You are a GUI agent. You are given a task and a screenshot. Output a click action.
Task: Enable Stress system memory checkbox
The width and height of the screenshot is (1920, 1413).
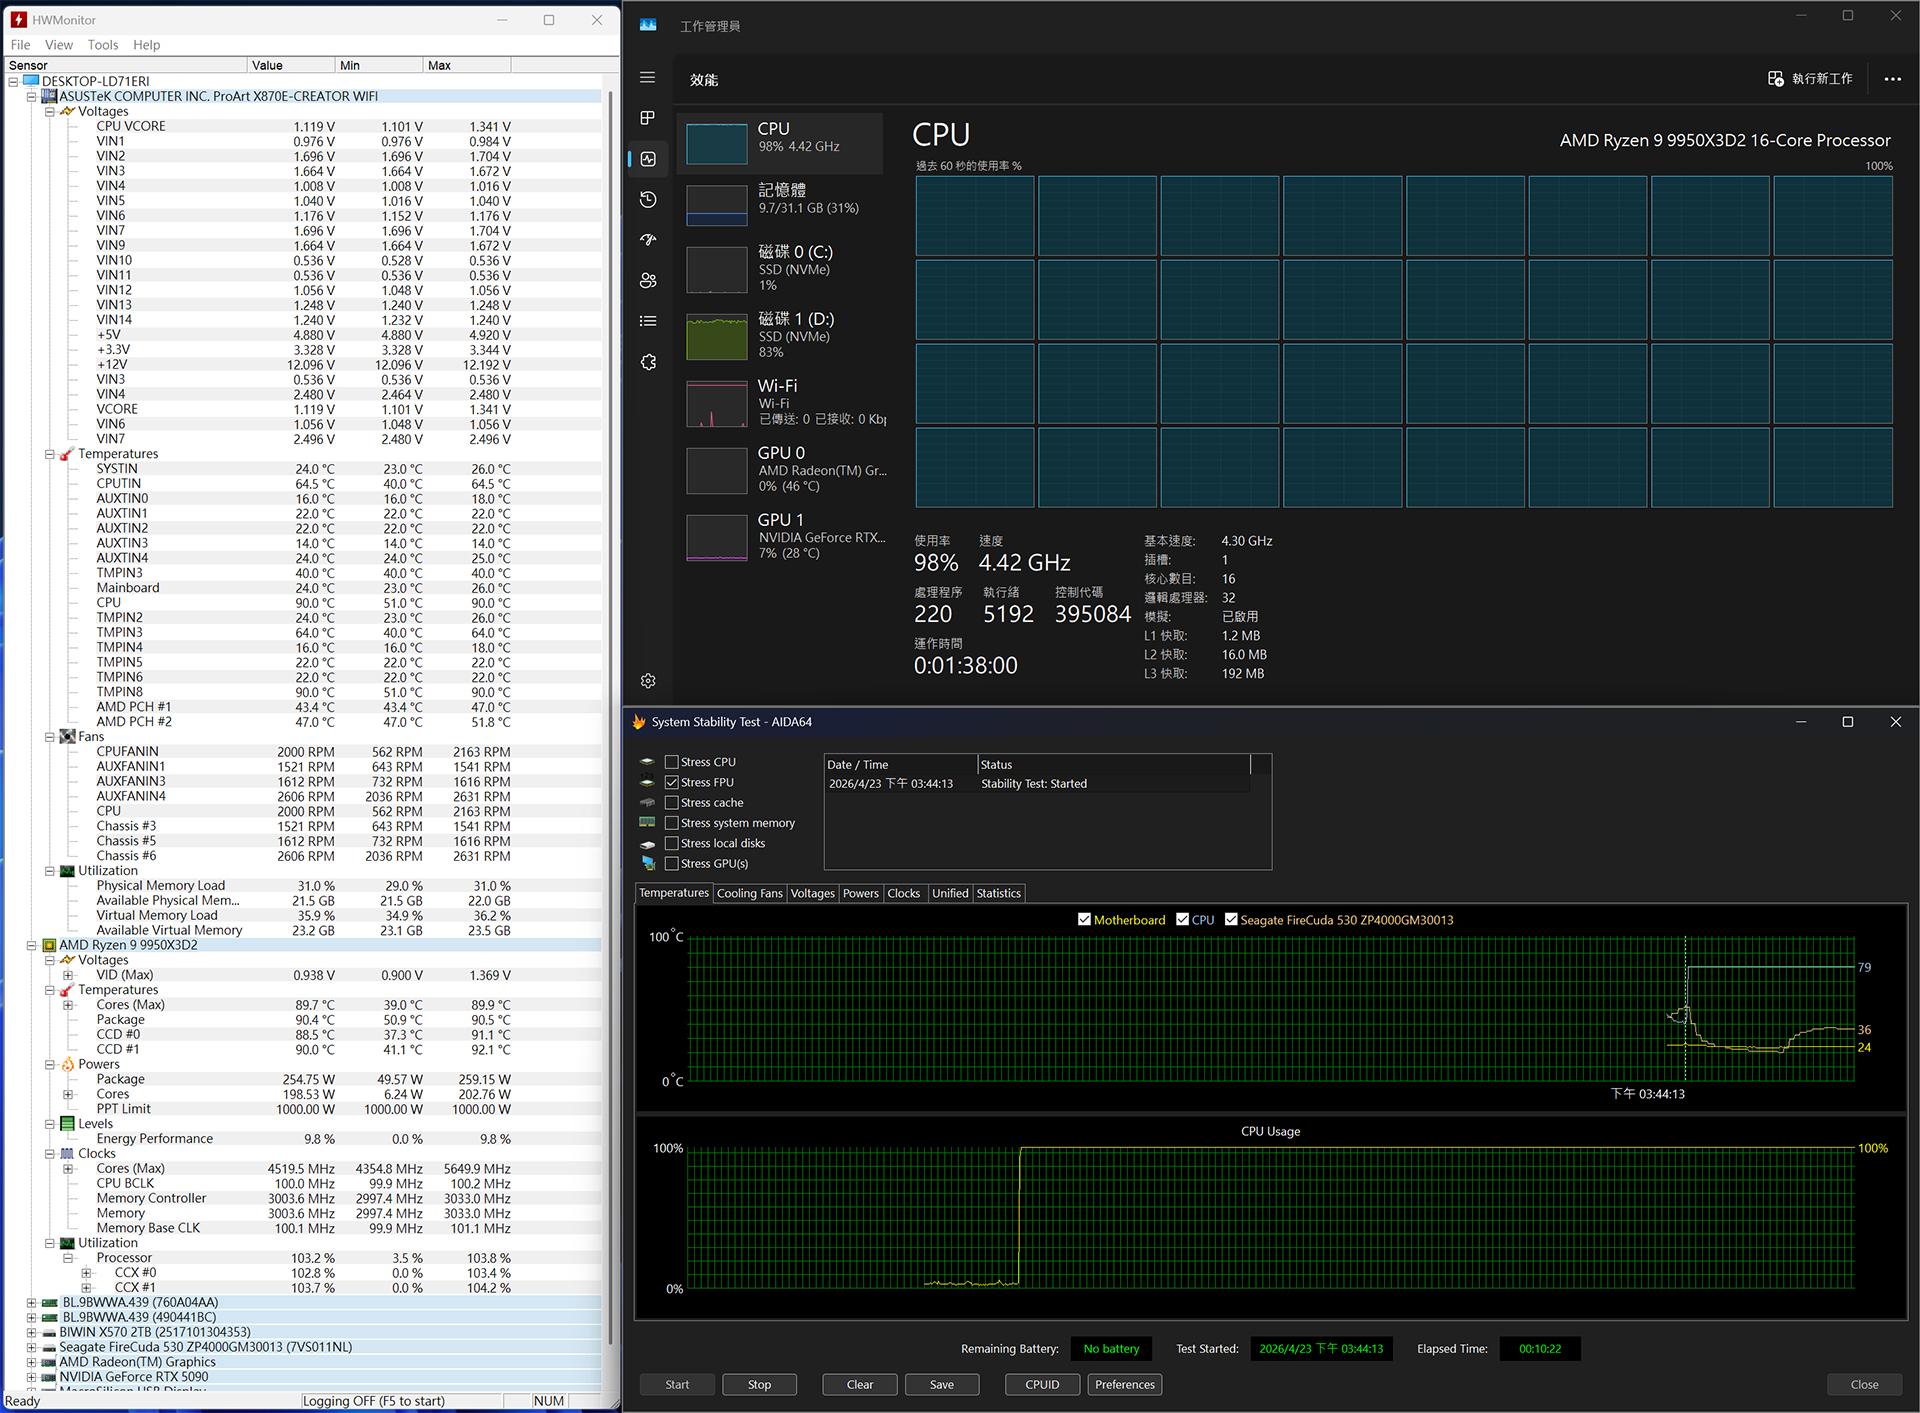point(672,823)
